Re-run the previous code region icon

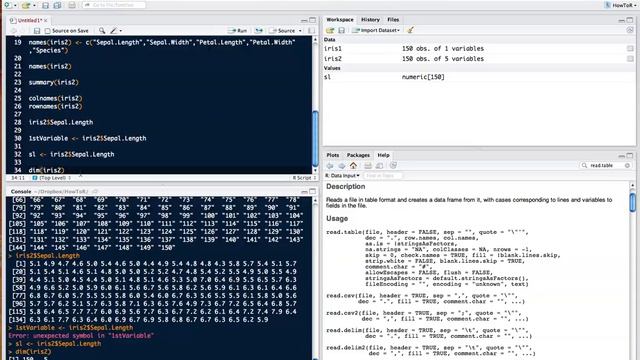(x=259, y=31)
